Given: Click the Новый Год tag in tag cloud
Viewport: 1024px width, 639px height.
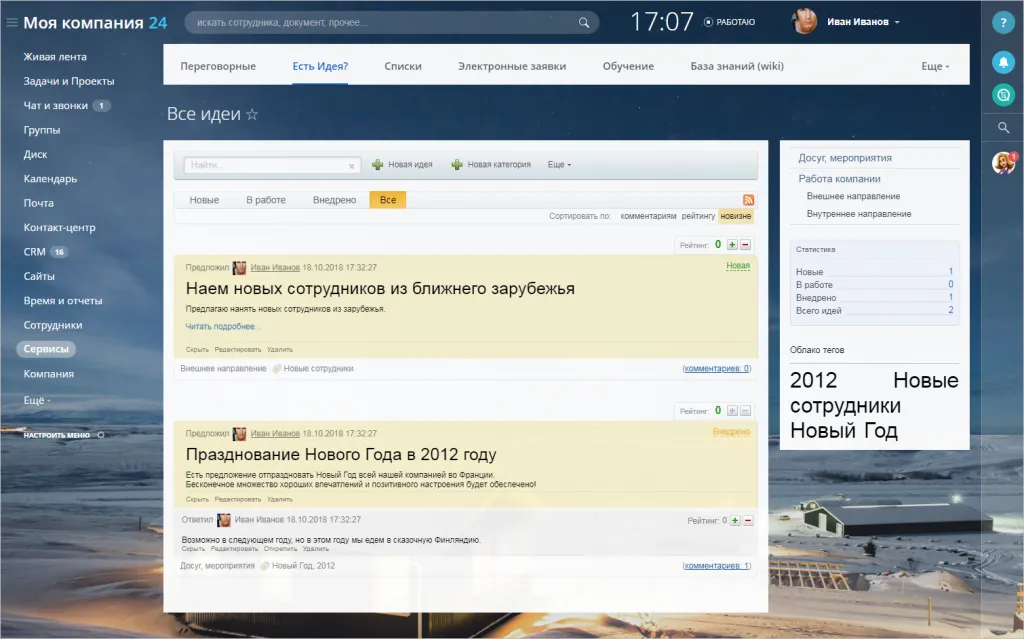Looking at the screenshot, I should click(844, 431).
